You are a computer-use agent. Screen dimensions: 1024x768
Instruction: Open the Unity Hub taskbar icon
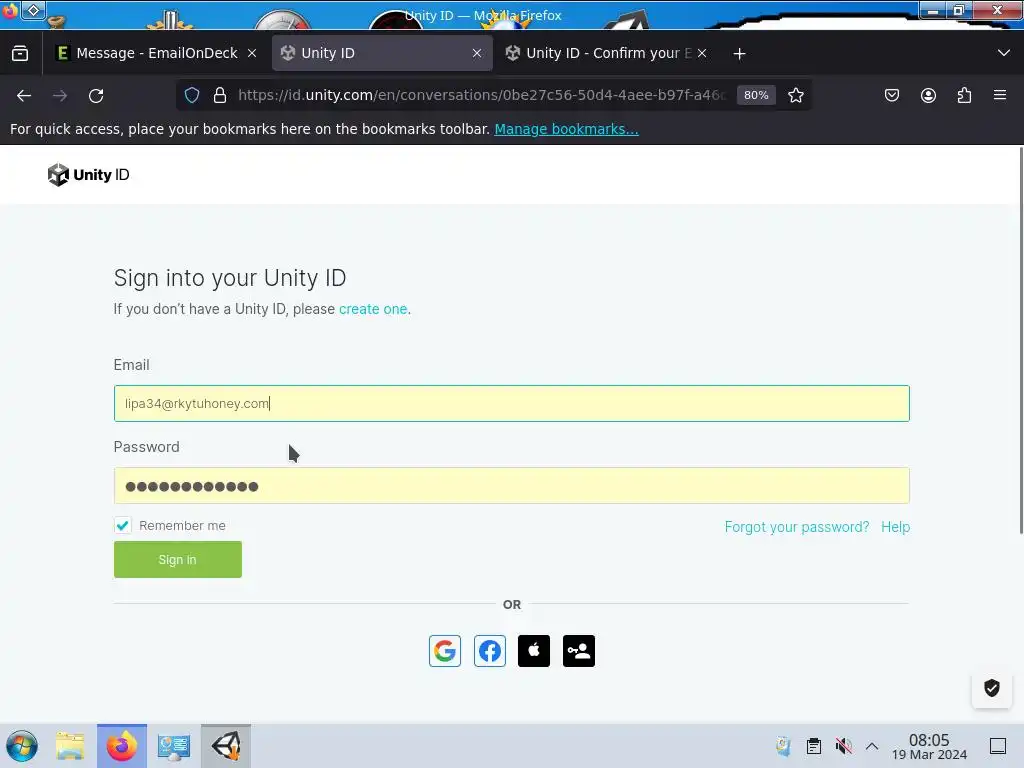[226, 746]
